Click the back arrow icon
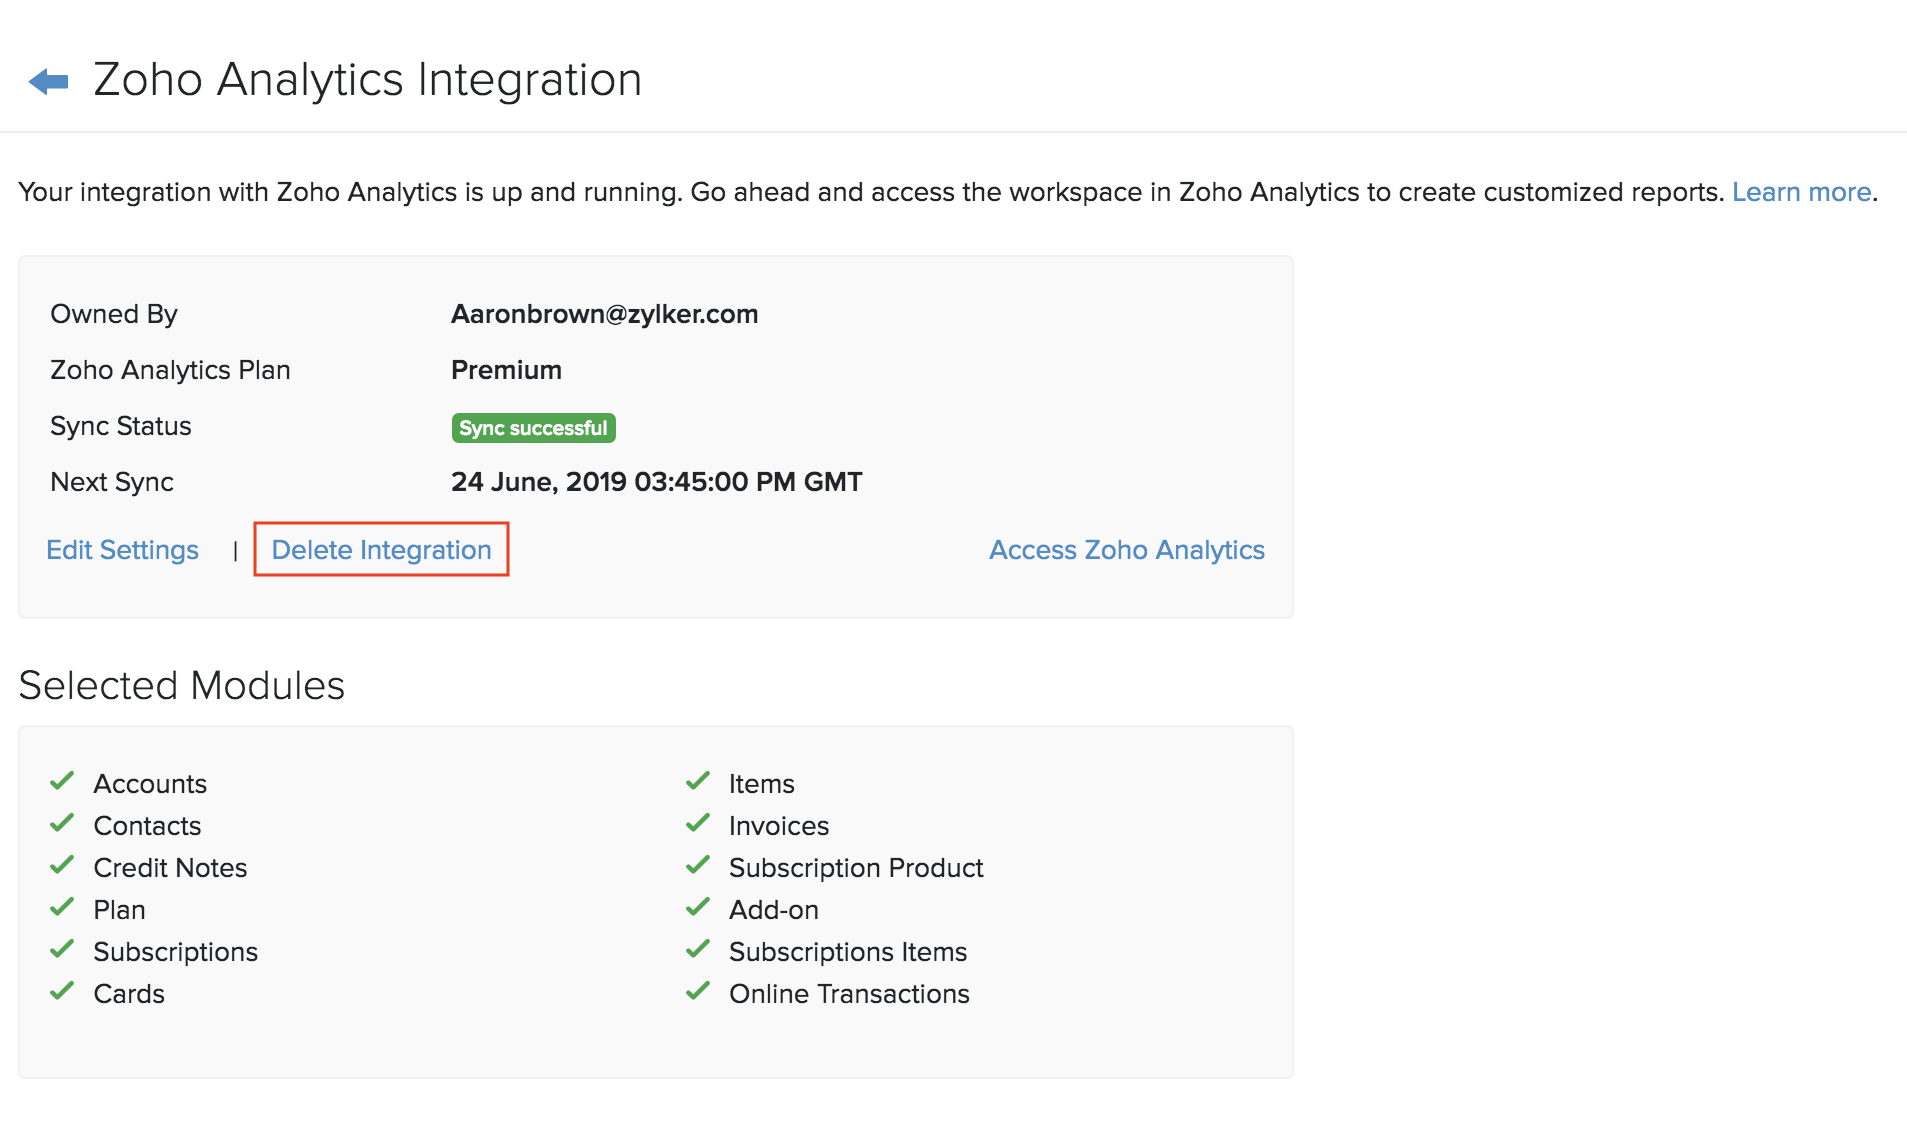Viewport: 1907px width, 1127px height. tap(48, 80)
